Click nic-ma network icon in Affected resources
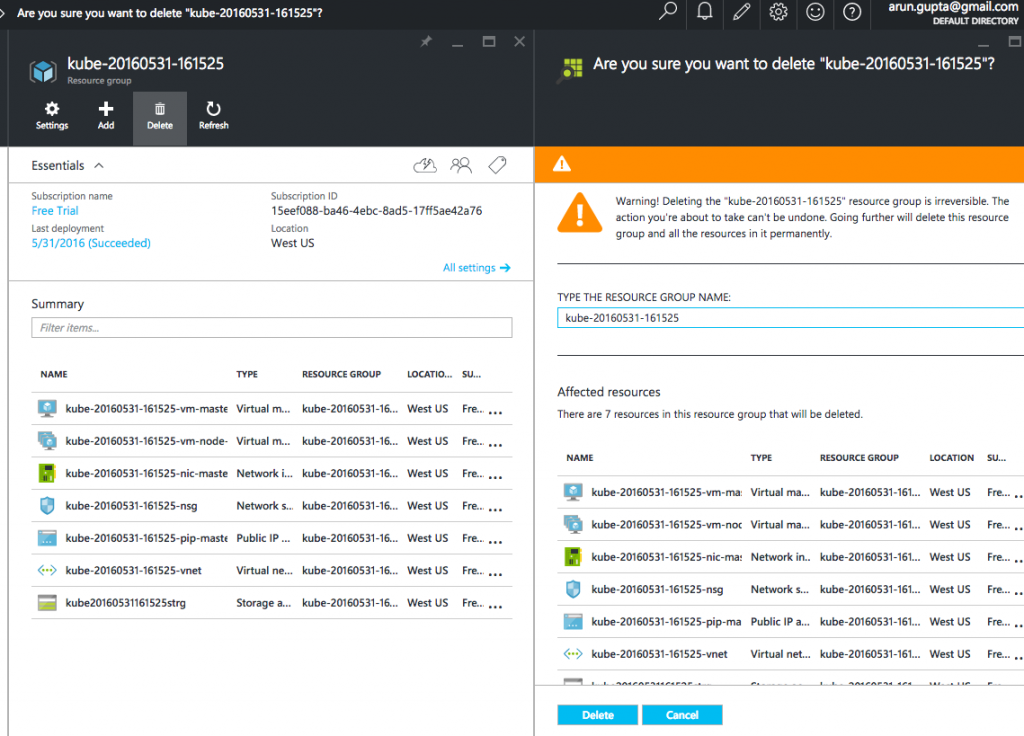The image size is (1024, 736). click(x=573, y=557)
